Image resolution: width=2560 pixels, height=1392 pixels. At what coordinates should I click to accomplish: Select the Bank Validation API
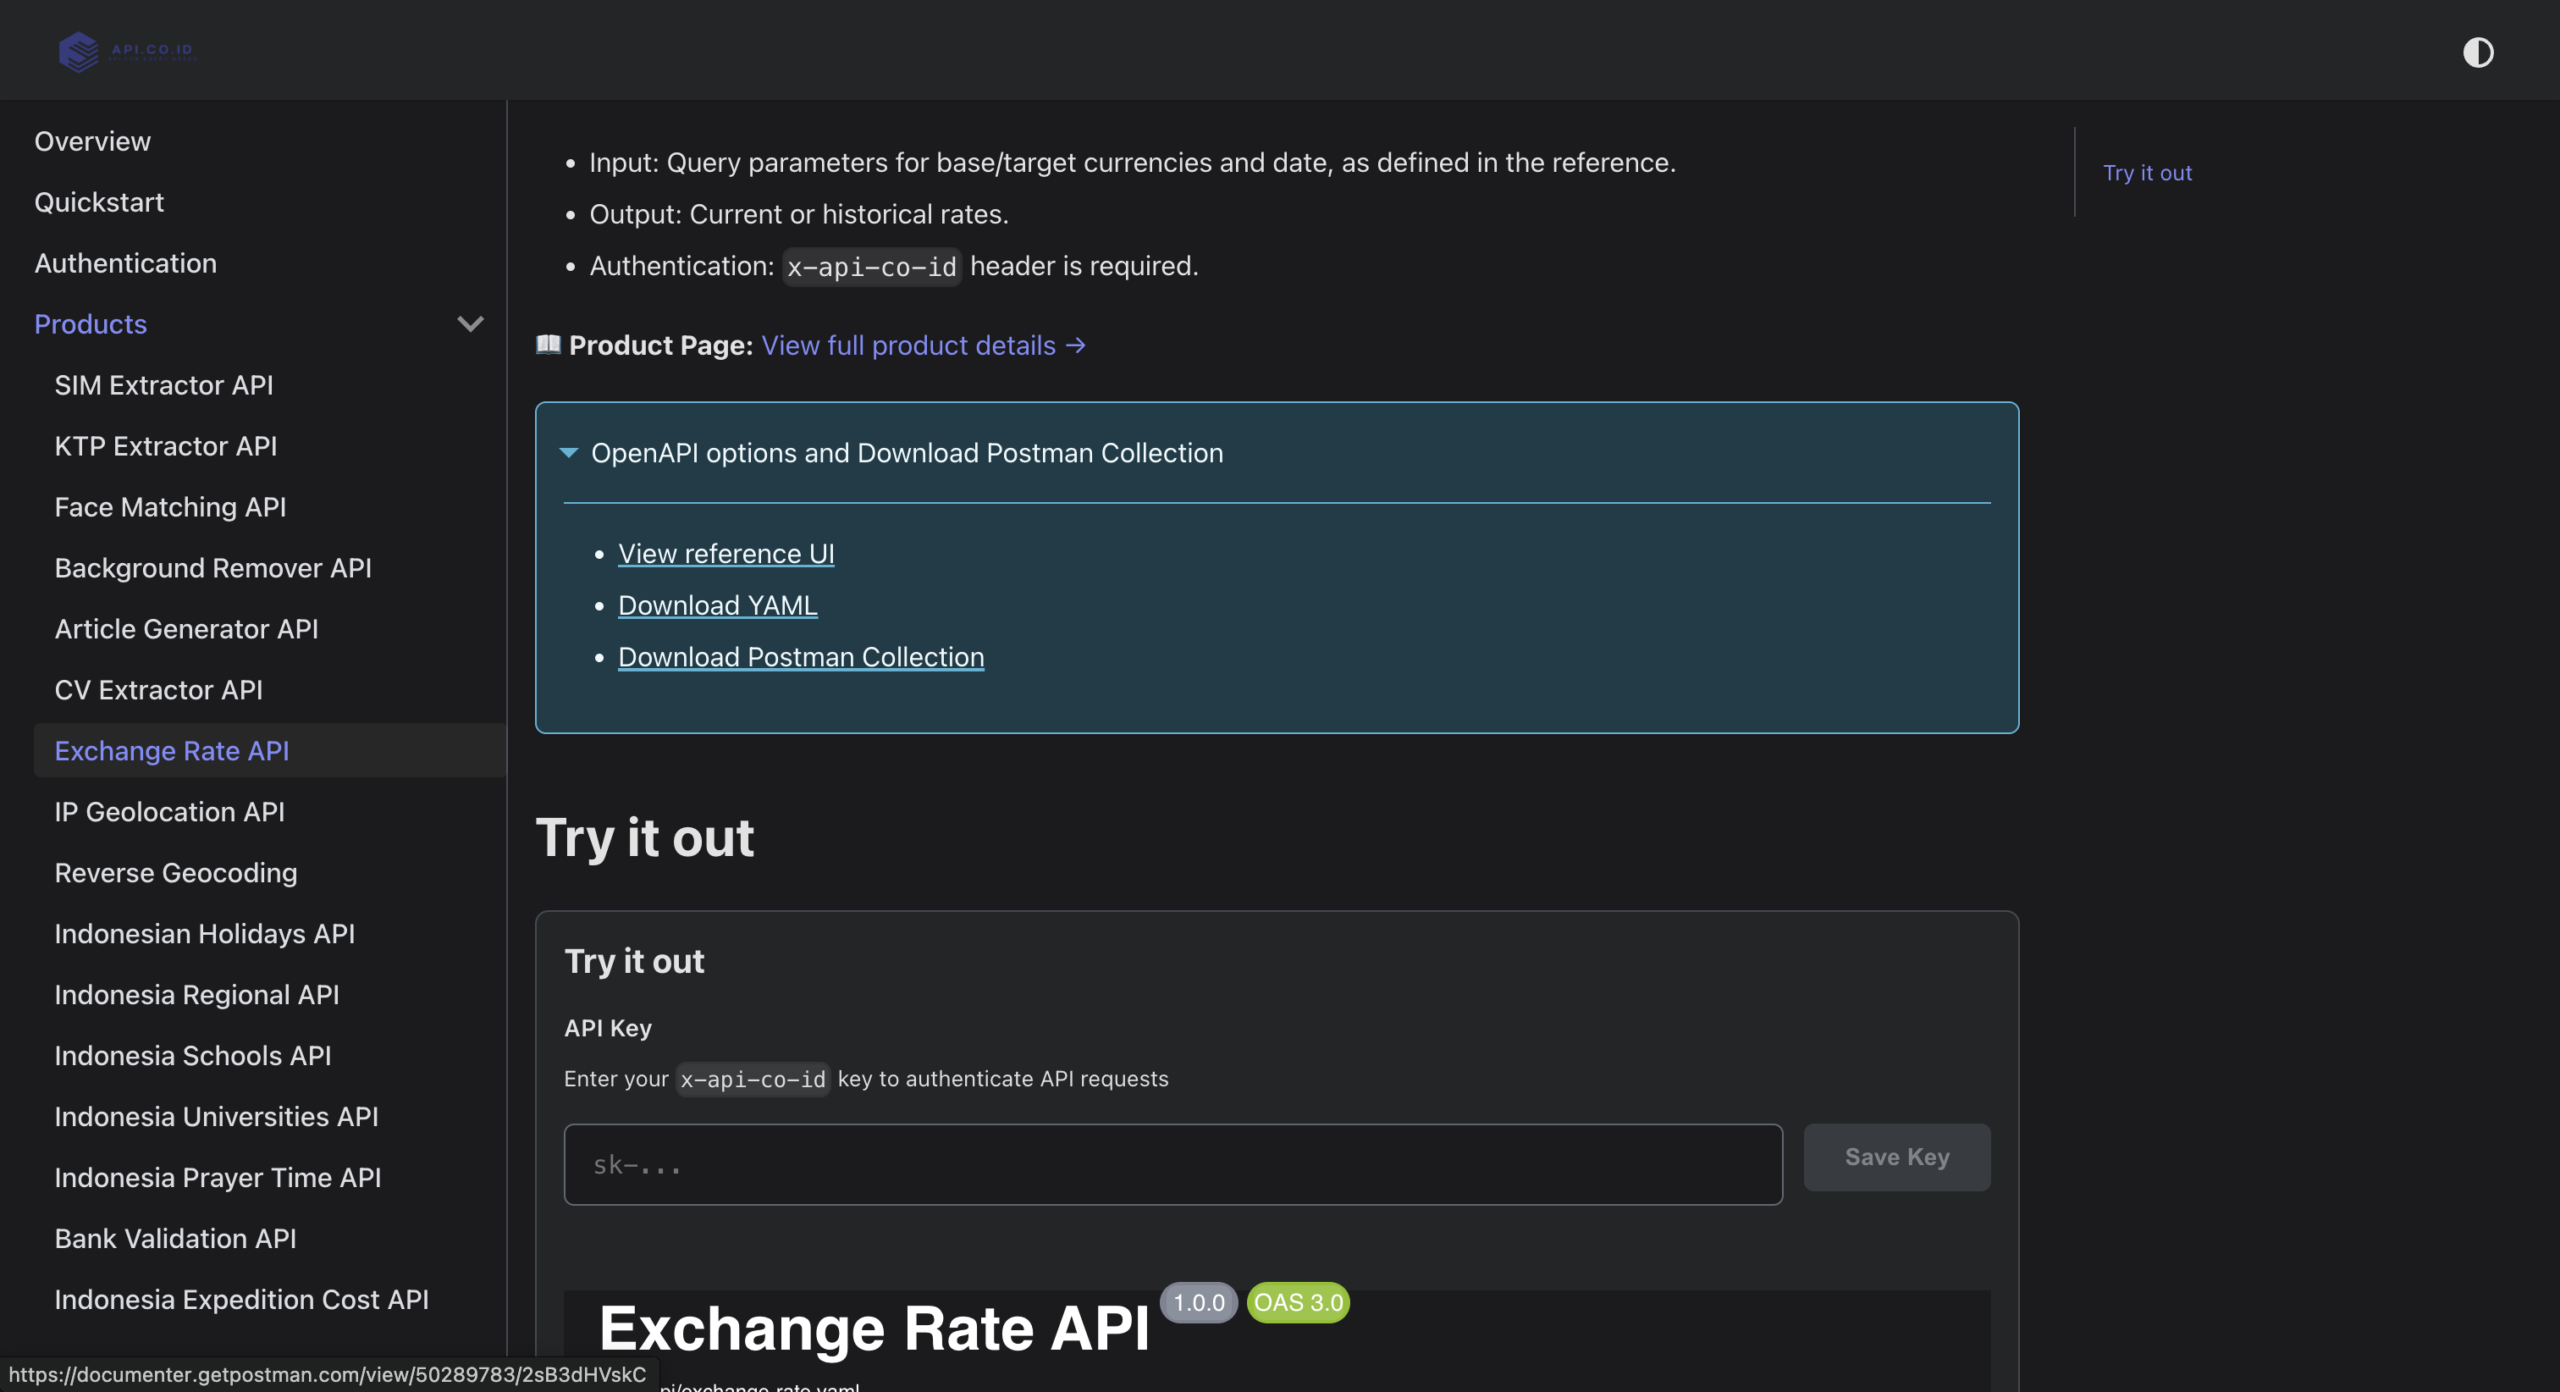point(175,1238)
